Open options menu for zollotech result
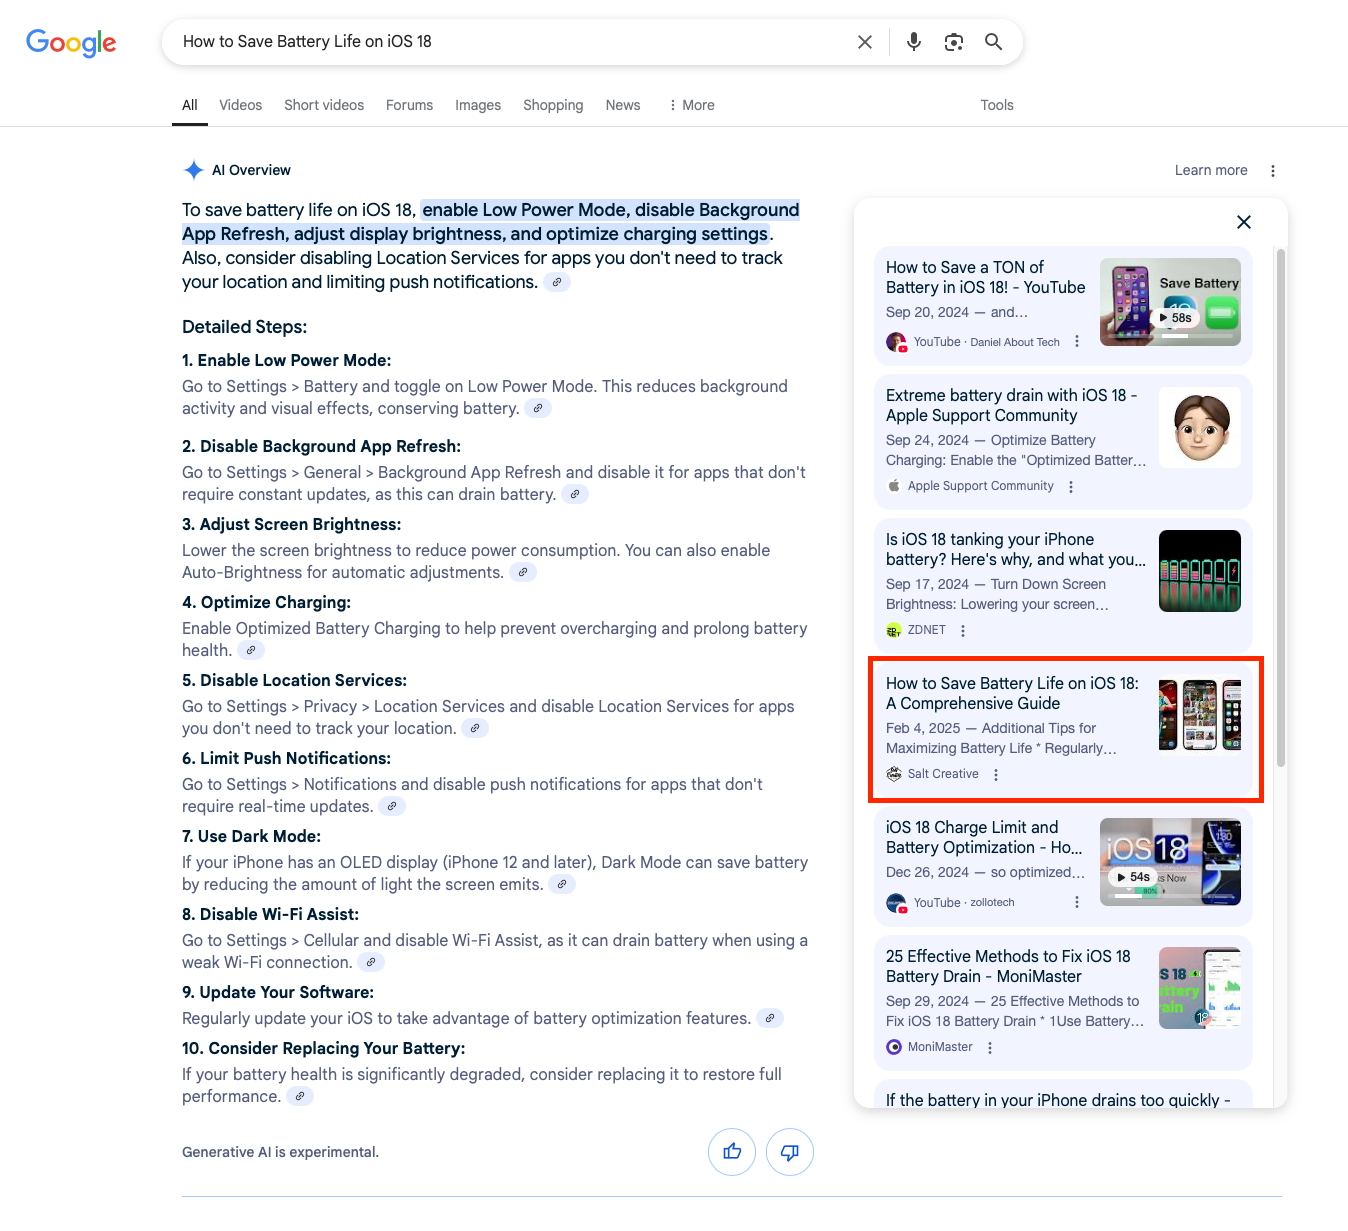The width and height of the screenshot is (1348, 1231). pos(1077,903)
